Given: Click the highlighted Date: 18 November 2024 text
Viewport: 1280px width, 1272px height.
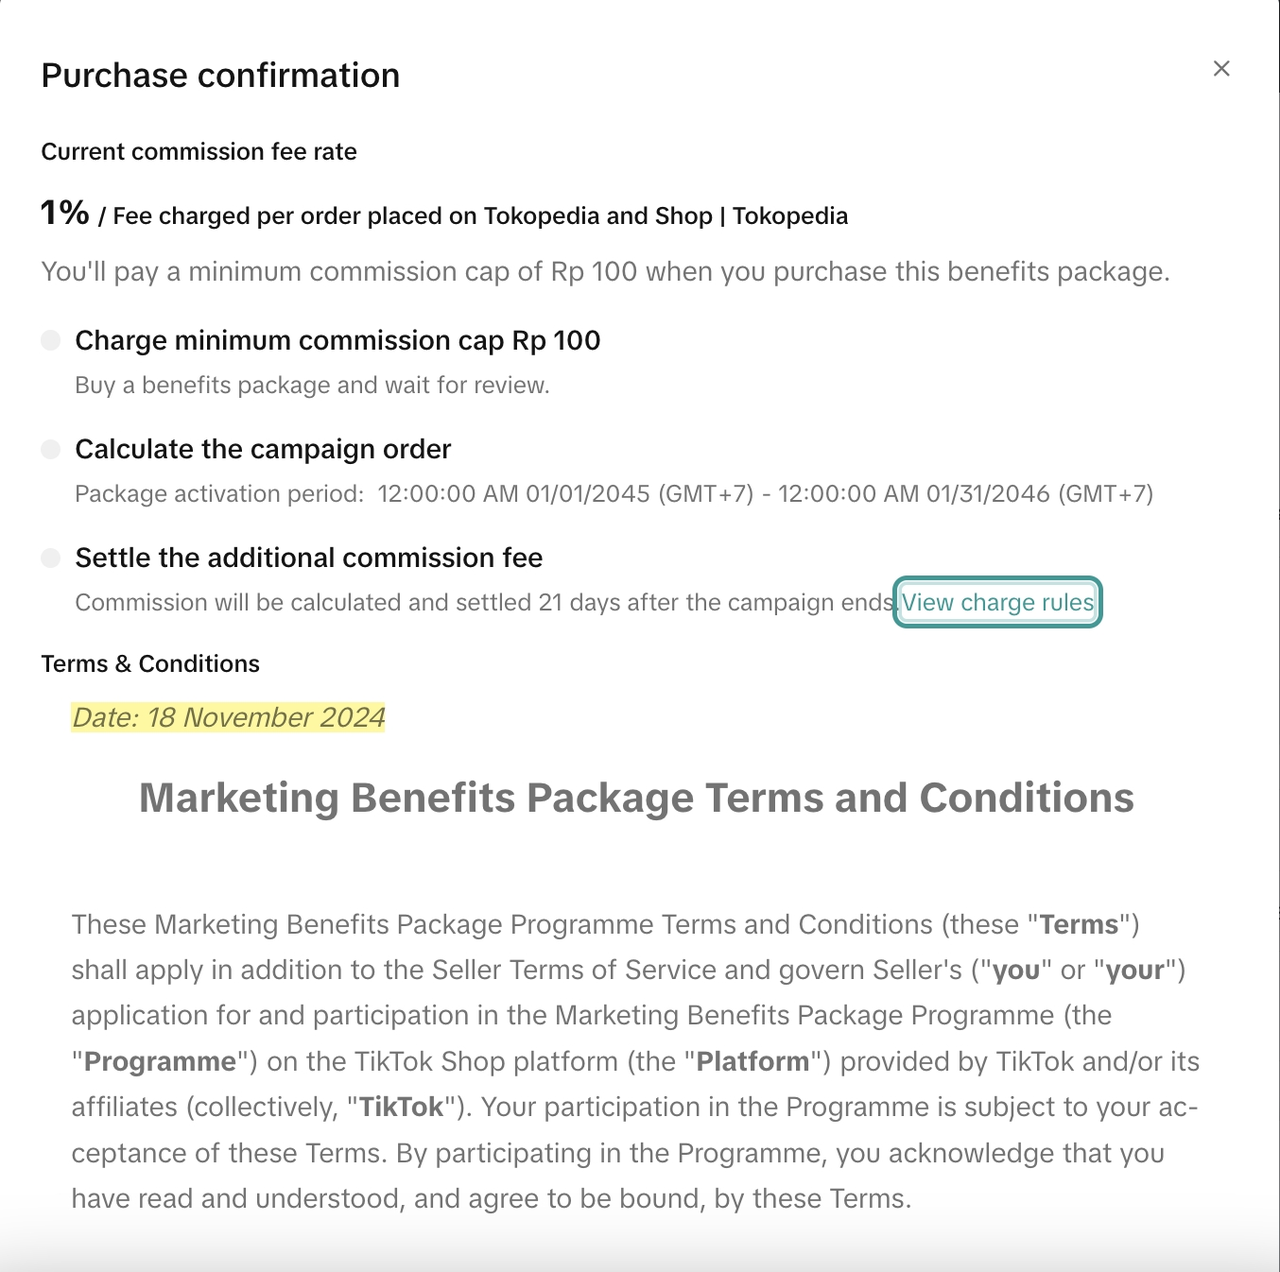Looking at the screenshot, I should pos(228,717).
